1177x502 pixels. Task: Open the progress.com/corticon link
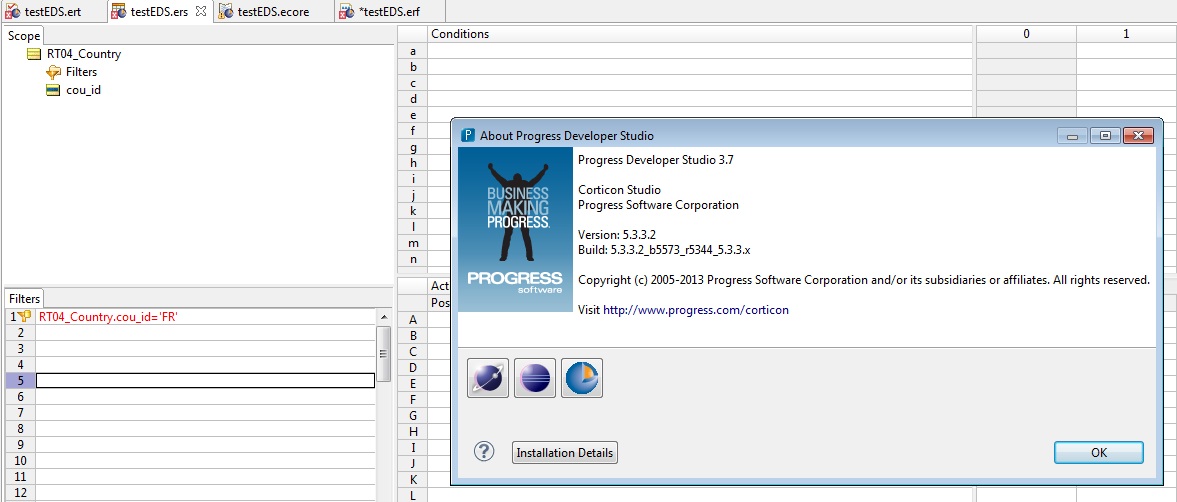pos(696,309)
